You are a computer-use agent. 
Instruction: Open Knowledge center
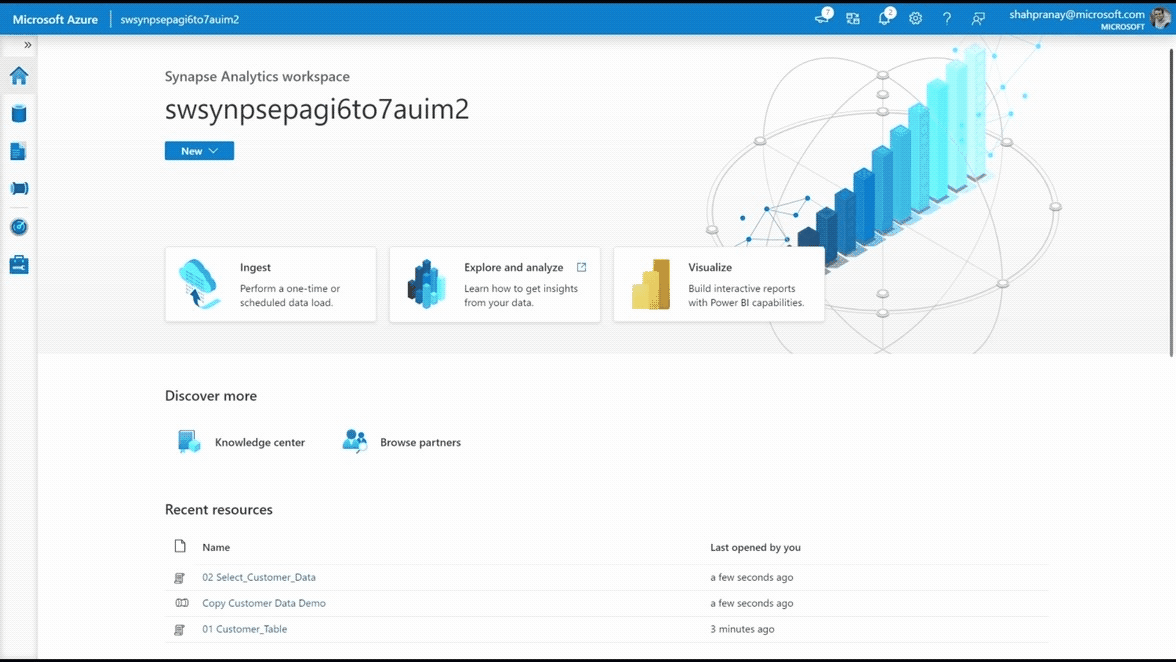(x=260, y=442)
